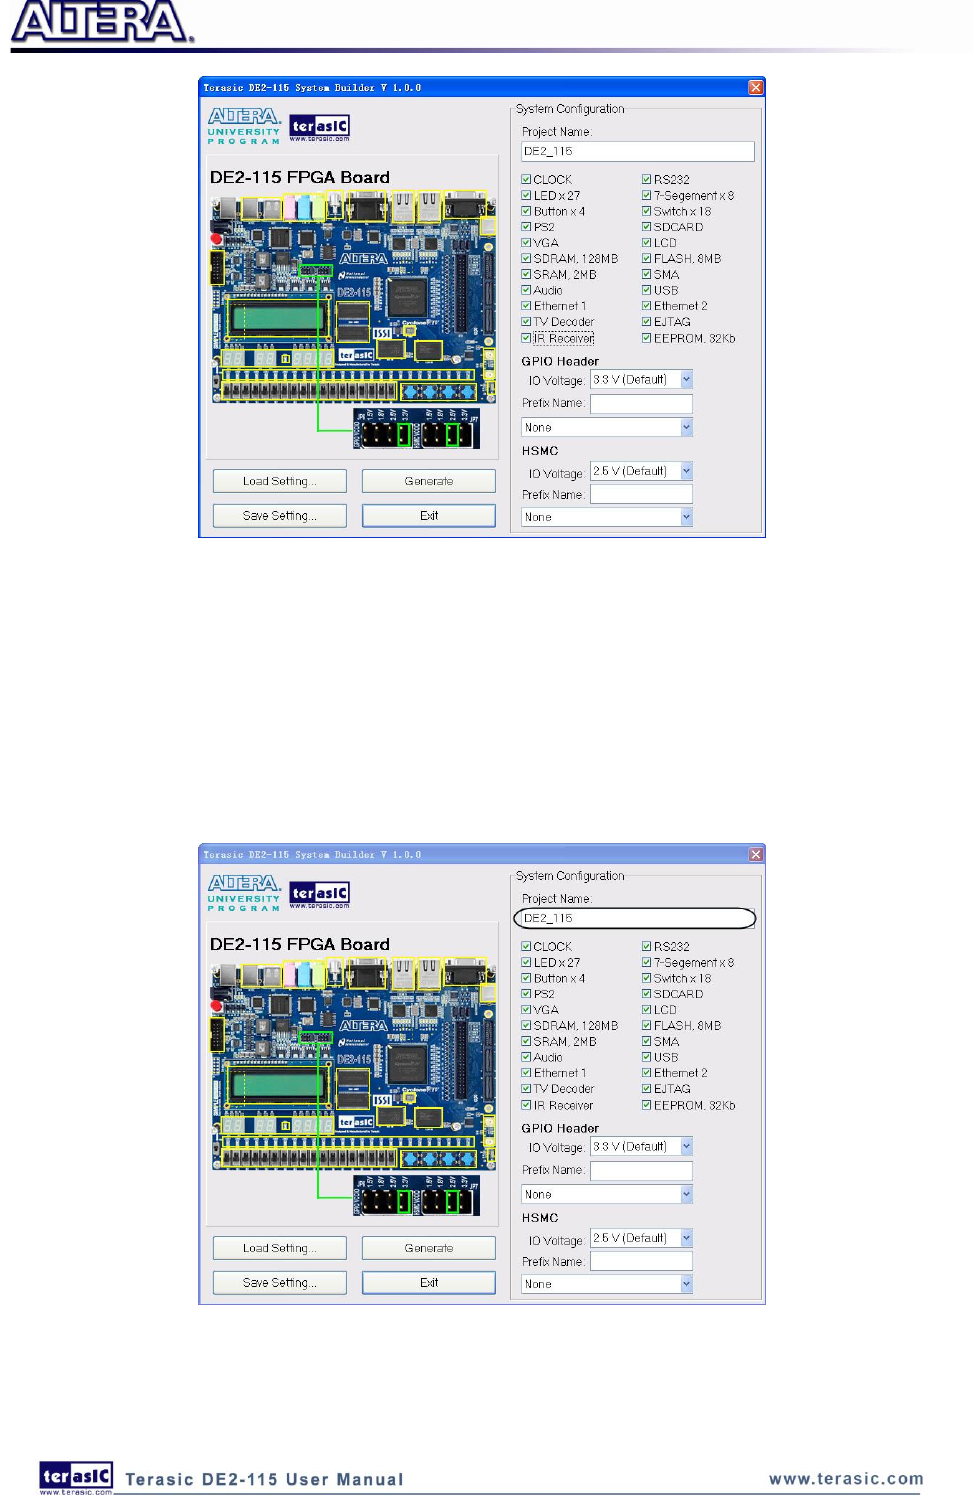The width and height of the screenshot is (973, 1500).
Task: Uncheck TV Decoder in the lower dialog
Action: tap(526, 1089)
